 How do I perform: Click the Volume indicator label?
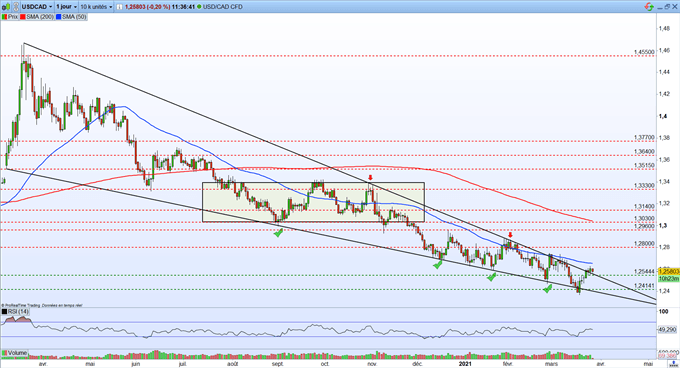(x=17, y=353)
